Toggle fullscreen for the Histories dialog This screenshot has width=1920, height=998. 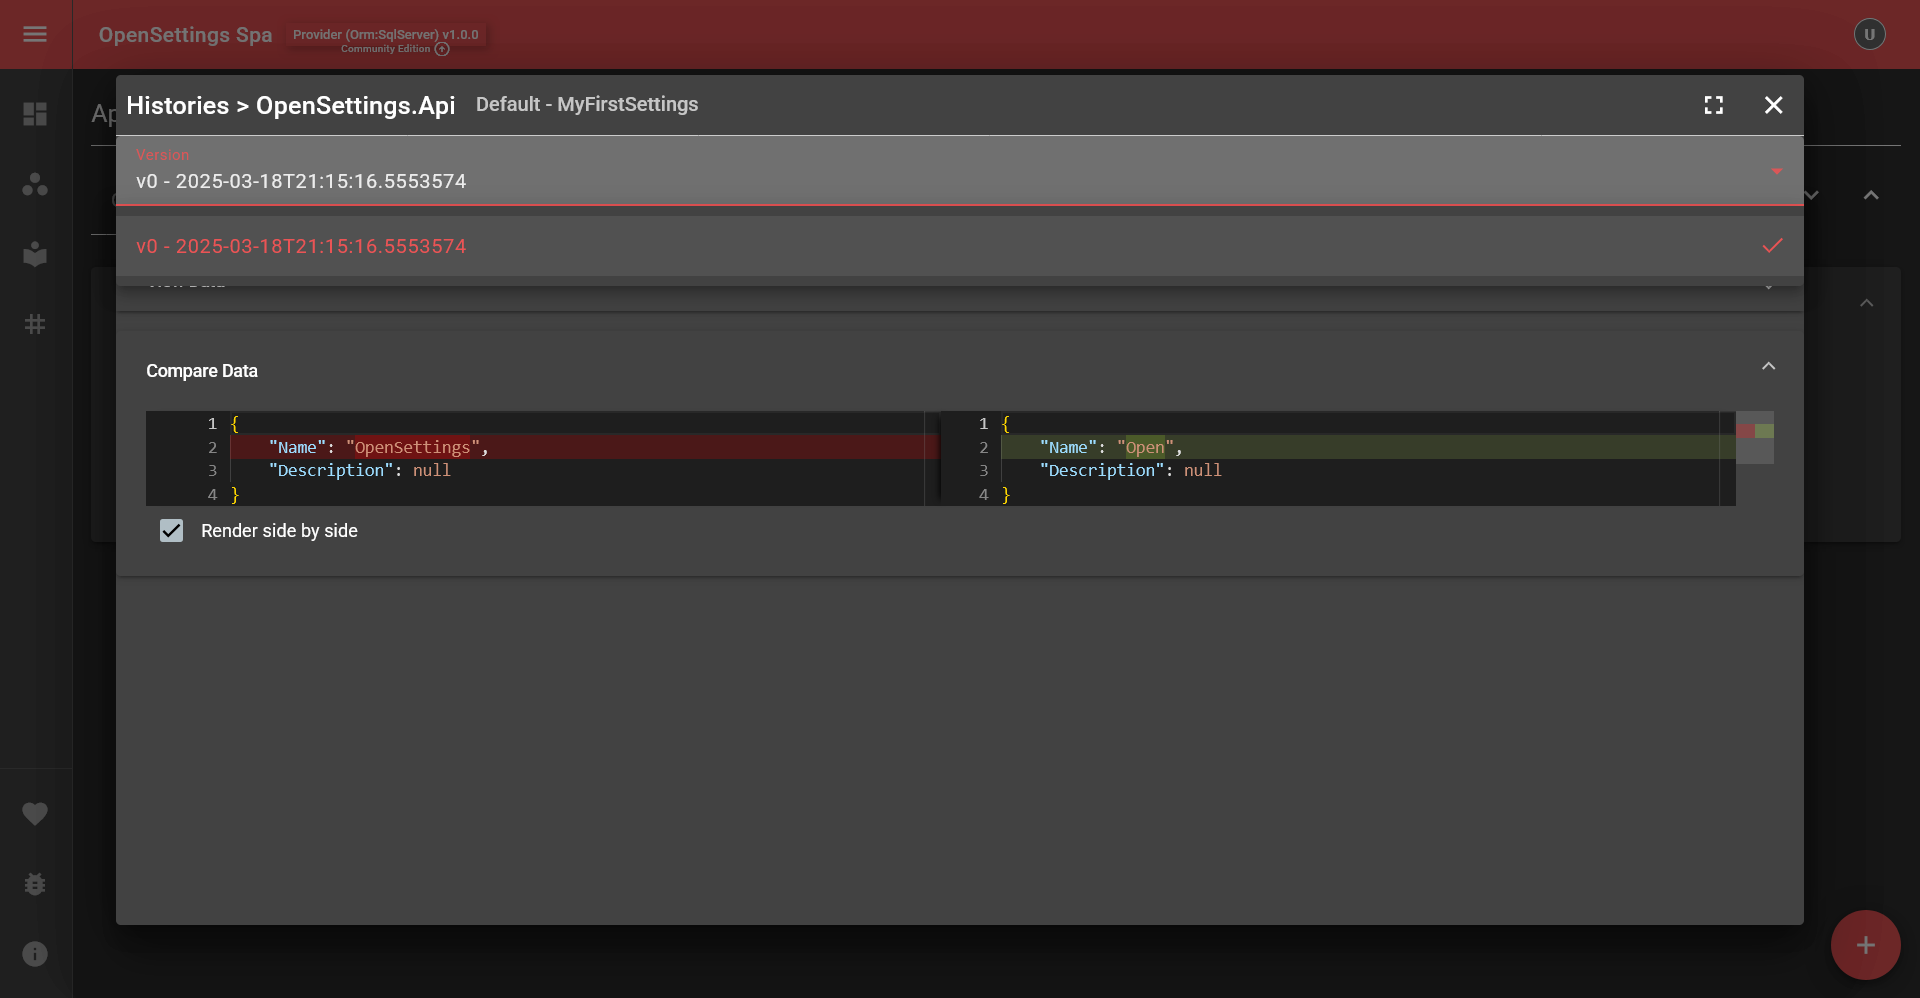click(x=1713, y=105)
